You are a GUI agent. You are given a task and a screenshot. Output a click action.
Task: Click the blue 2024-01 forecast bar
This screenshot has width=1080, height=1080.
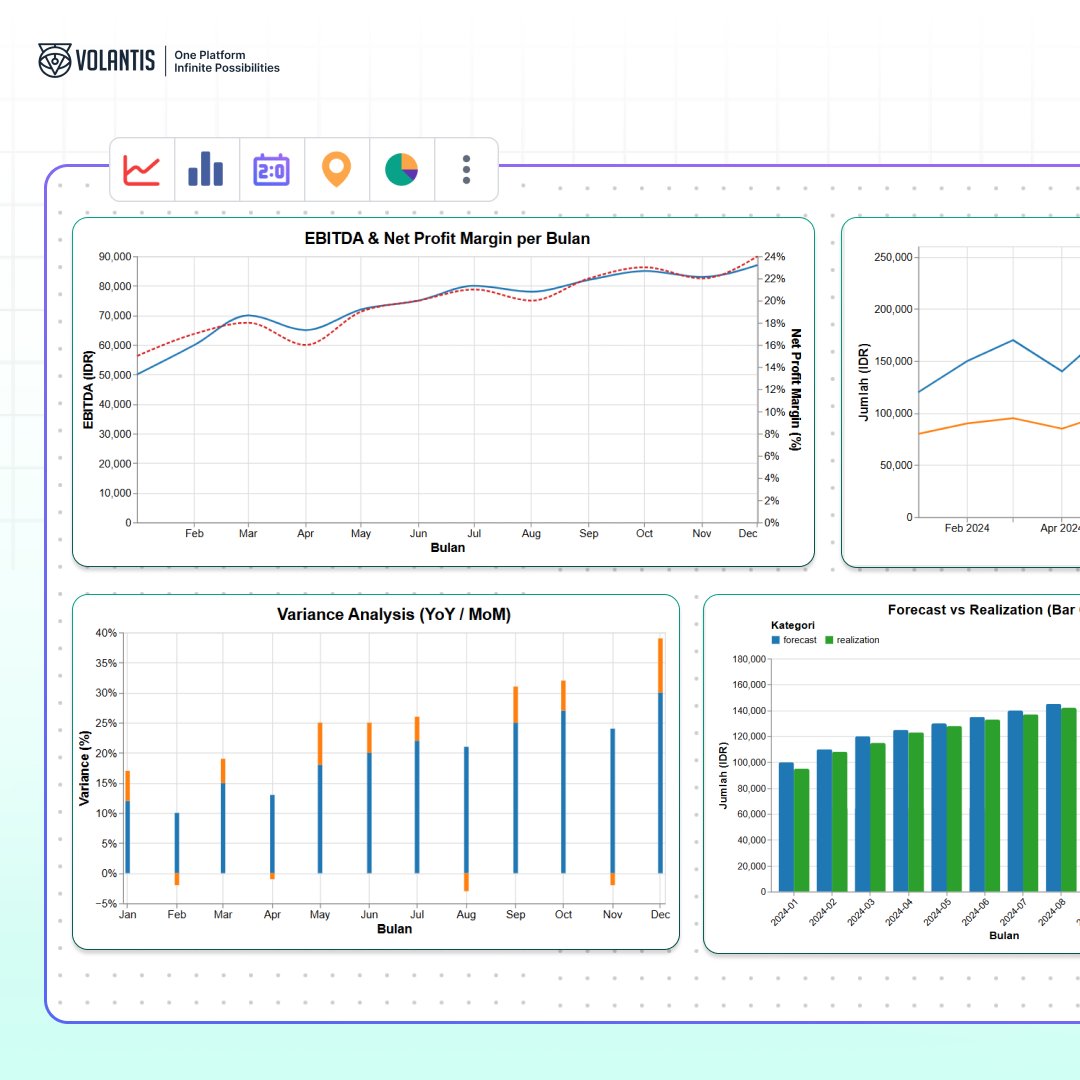pyautogui.click(x=786, y=827)
